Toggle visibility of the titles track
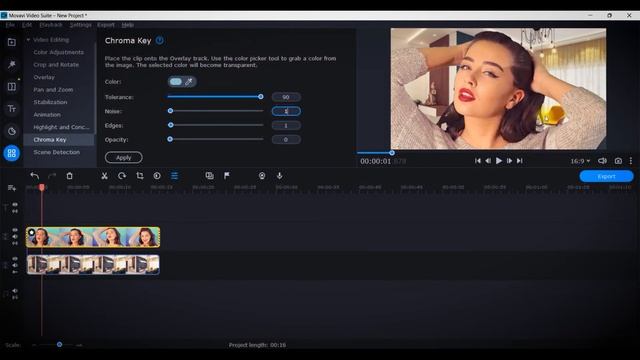The height and width of the screenshot is (360, 640). coord(15,204)
